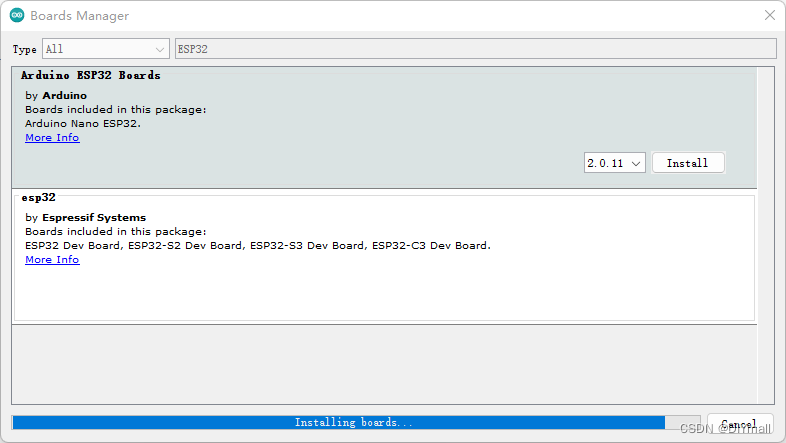Screen dimensions: 786x443
Task: Open the 2.0.11 version dropdown
Action: [x=615, y=163]
